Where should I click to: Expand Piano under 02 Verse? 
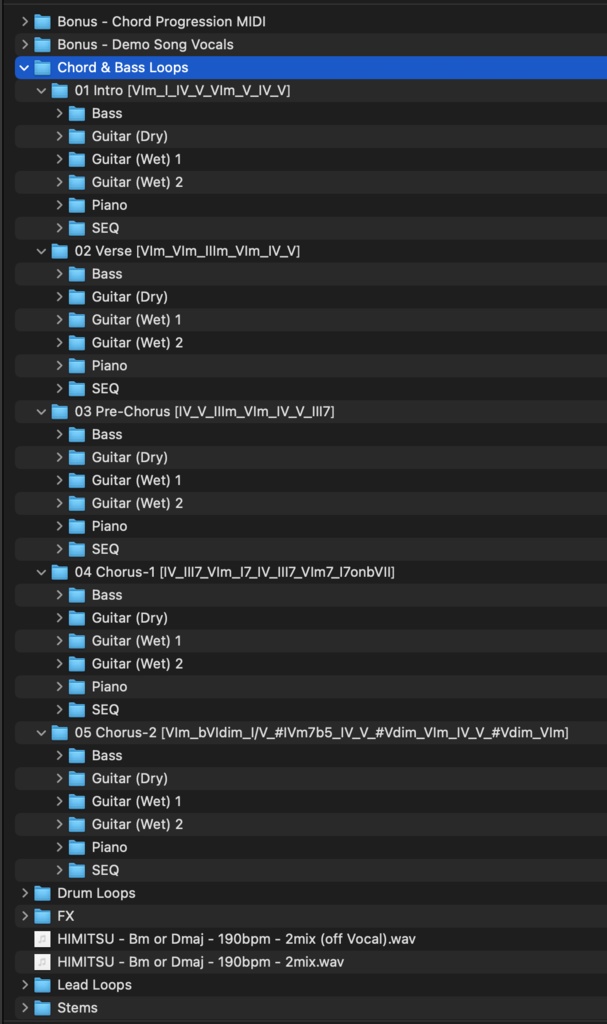pyautogui.click(x=59, y=366)
